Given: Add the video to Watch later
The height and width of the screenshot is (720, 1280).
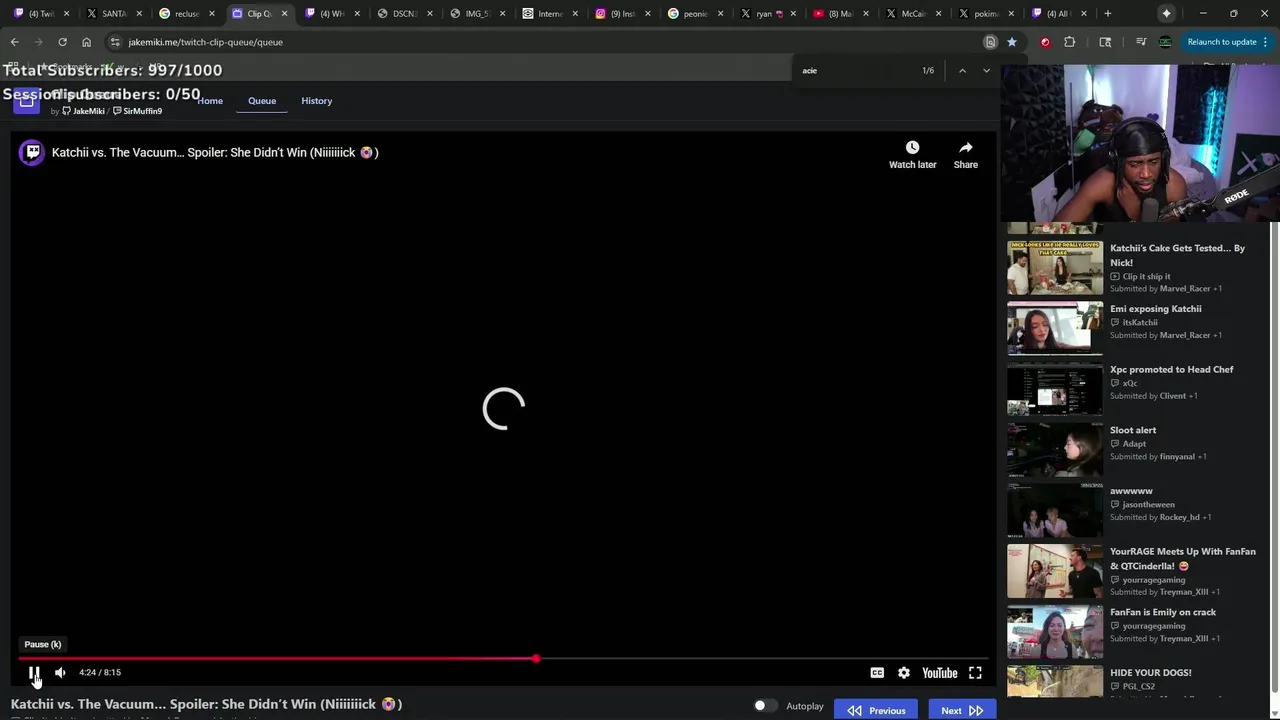Looking at the screenshot, I should tap(912, 155).
